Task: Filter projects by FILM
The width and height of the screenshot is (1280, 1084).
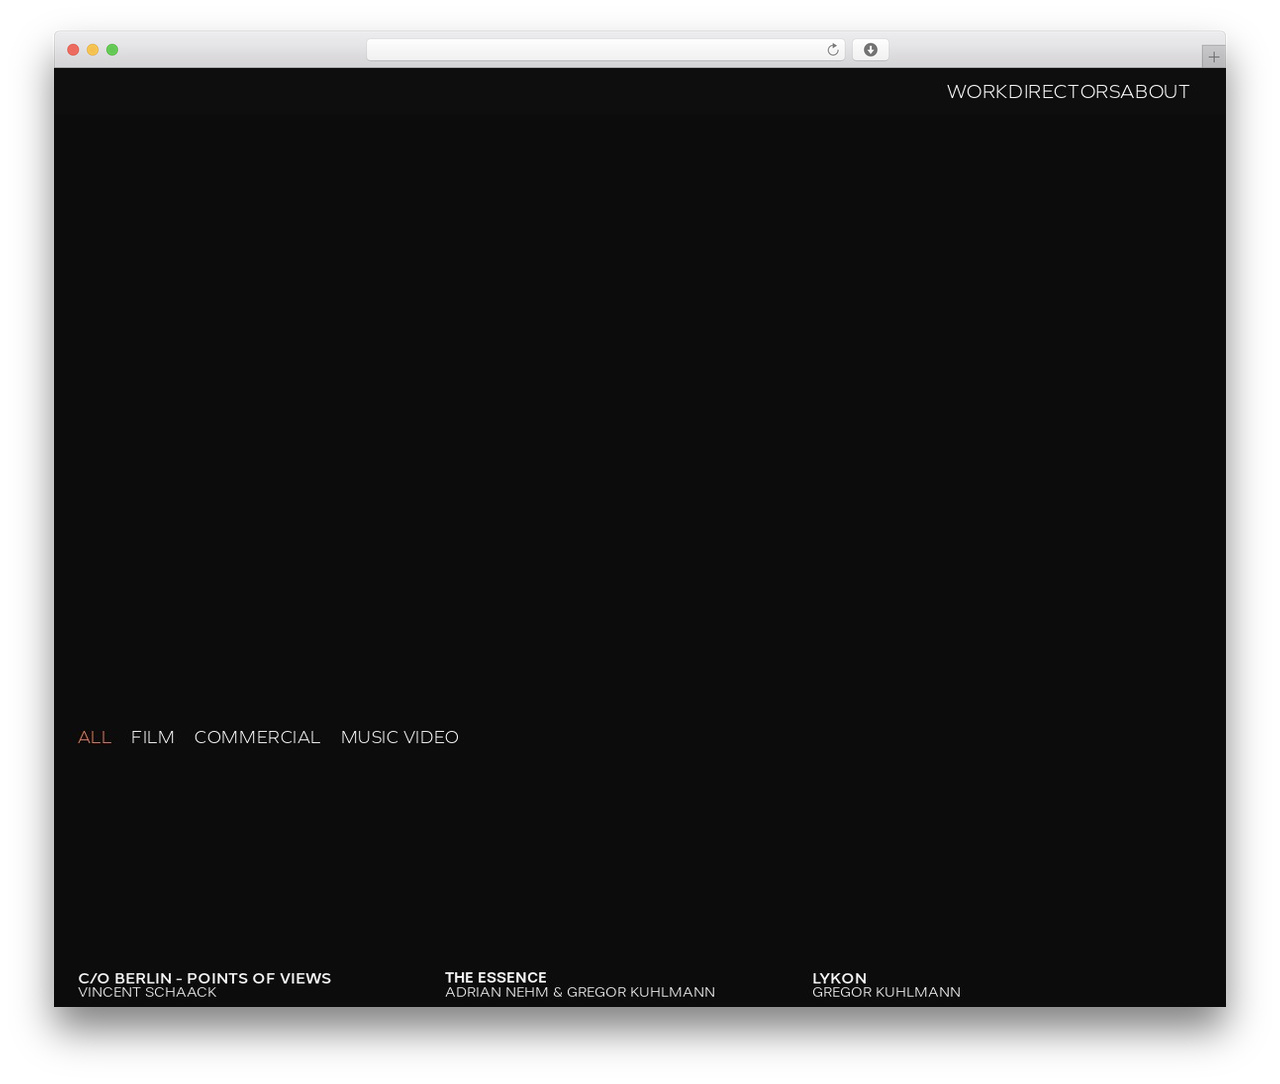Action: [152, 737]
